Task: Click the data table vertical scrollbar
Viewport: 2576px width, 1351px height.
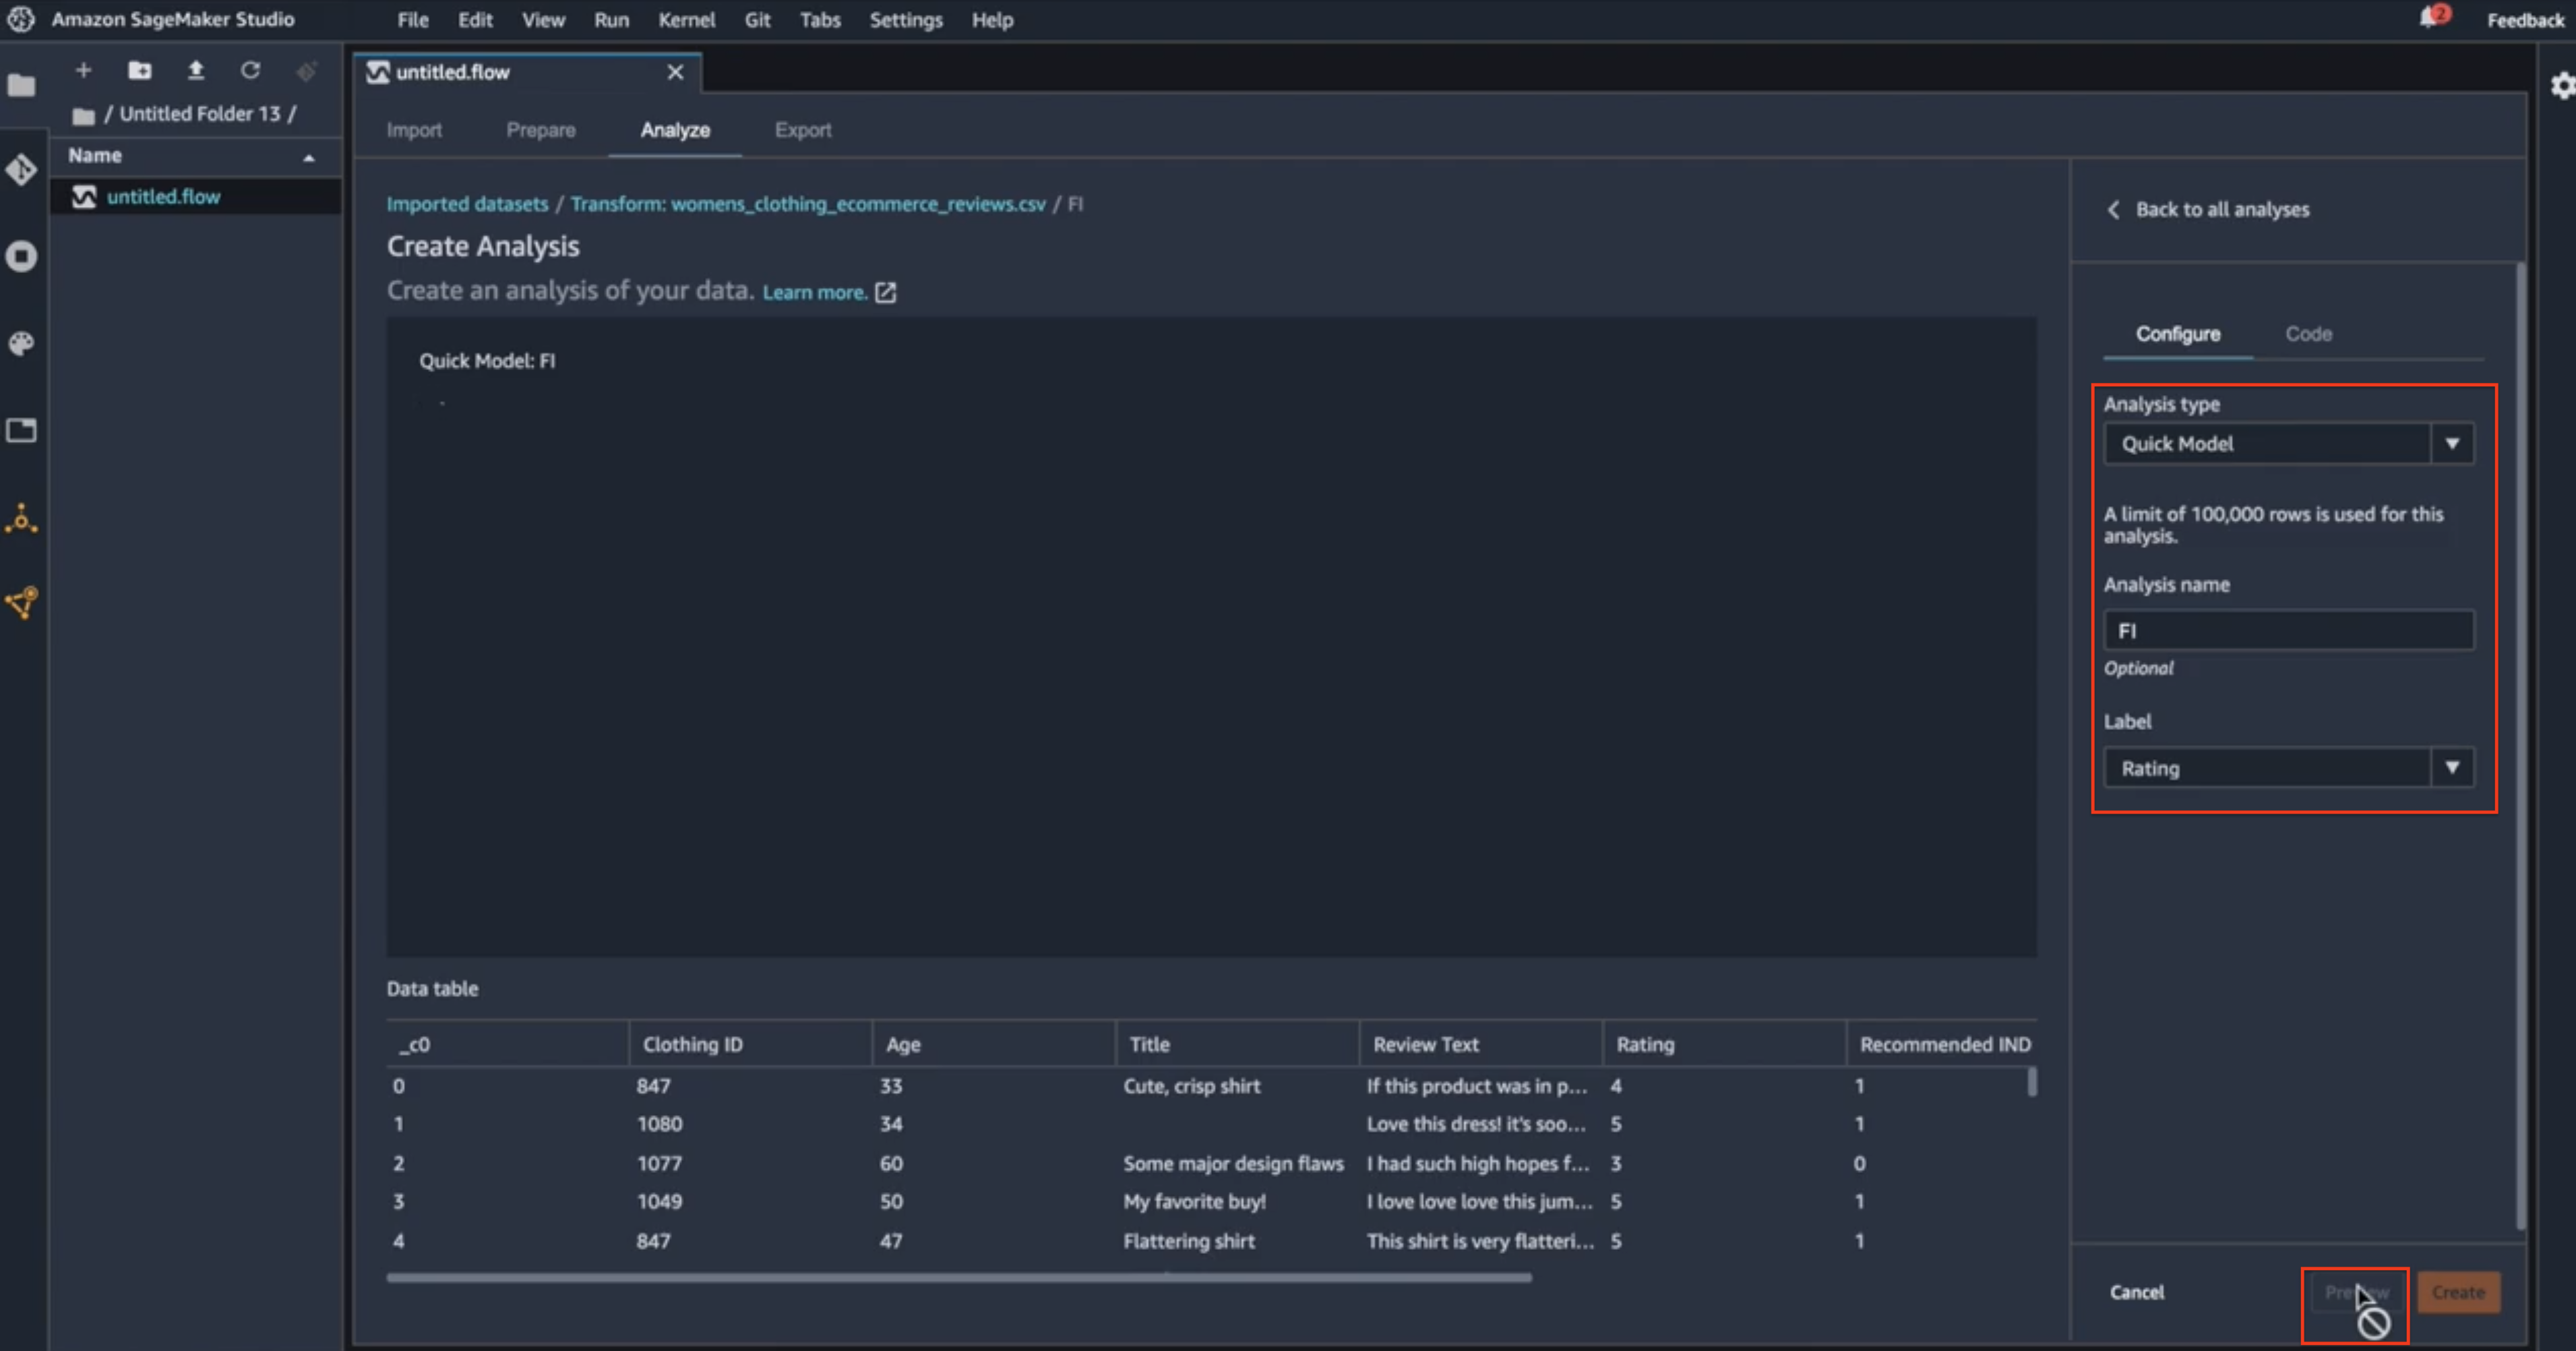Action: pos(2031,1082)
